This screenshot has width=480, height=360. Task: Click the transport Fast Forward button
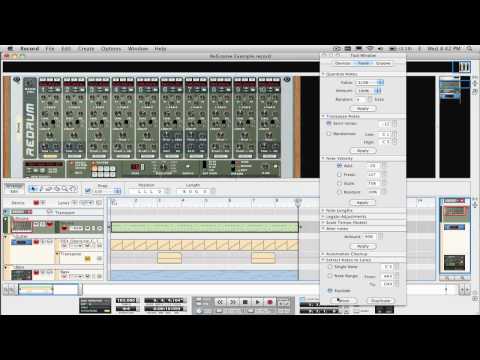(x=233, y=302)
